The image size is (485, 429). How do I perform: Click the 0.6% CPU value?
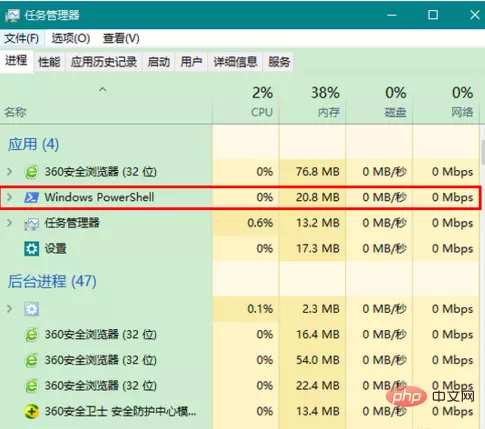[x=260, y=223]
